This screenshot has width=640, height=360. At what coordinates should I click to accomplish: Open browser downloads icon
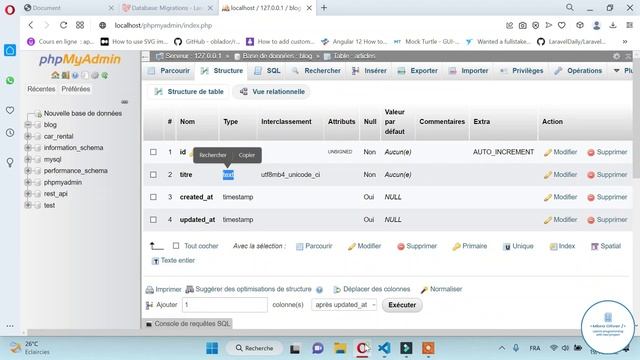tap(613, 25)
